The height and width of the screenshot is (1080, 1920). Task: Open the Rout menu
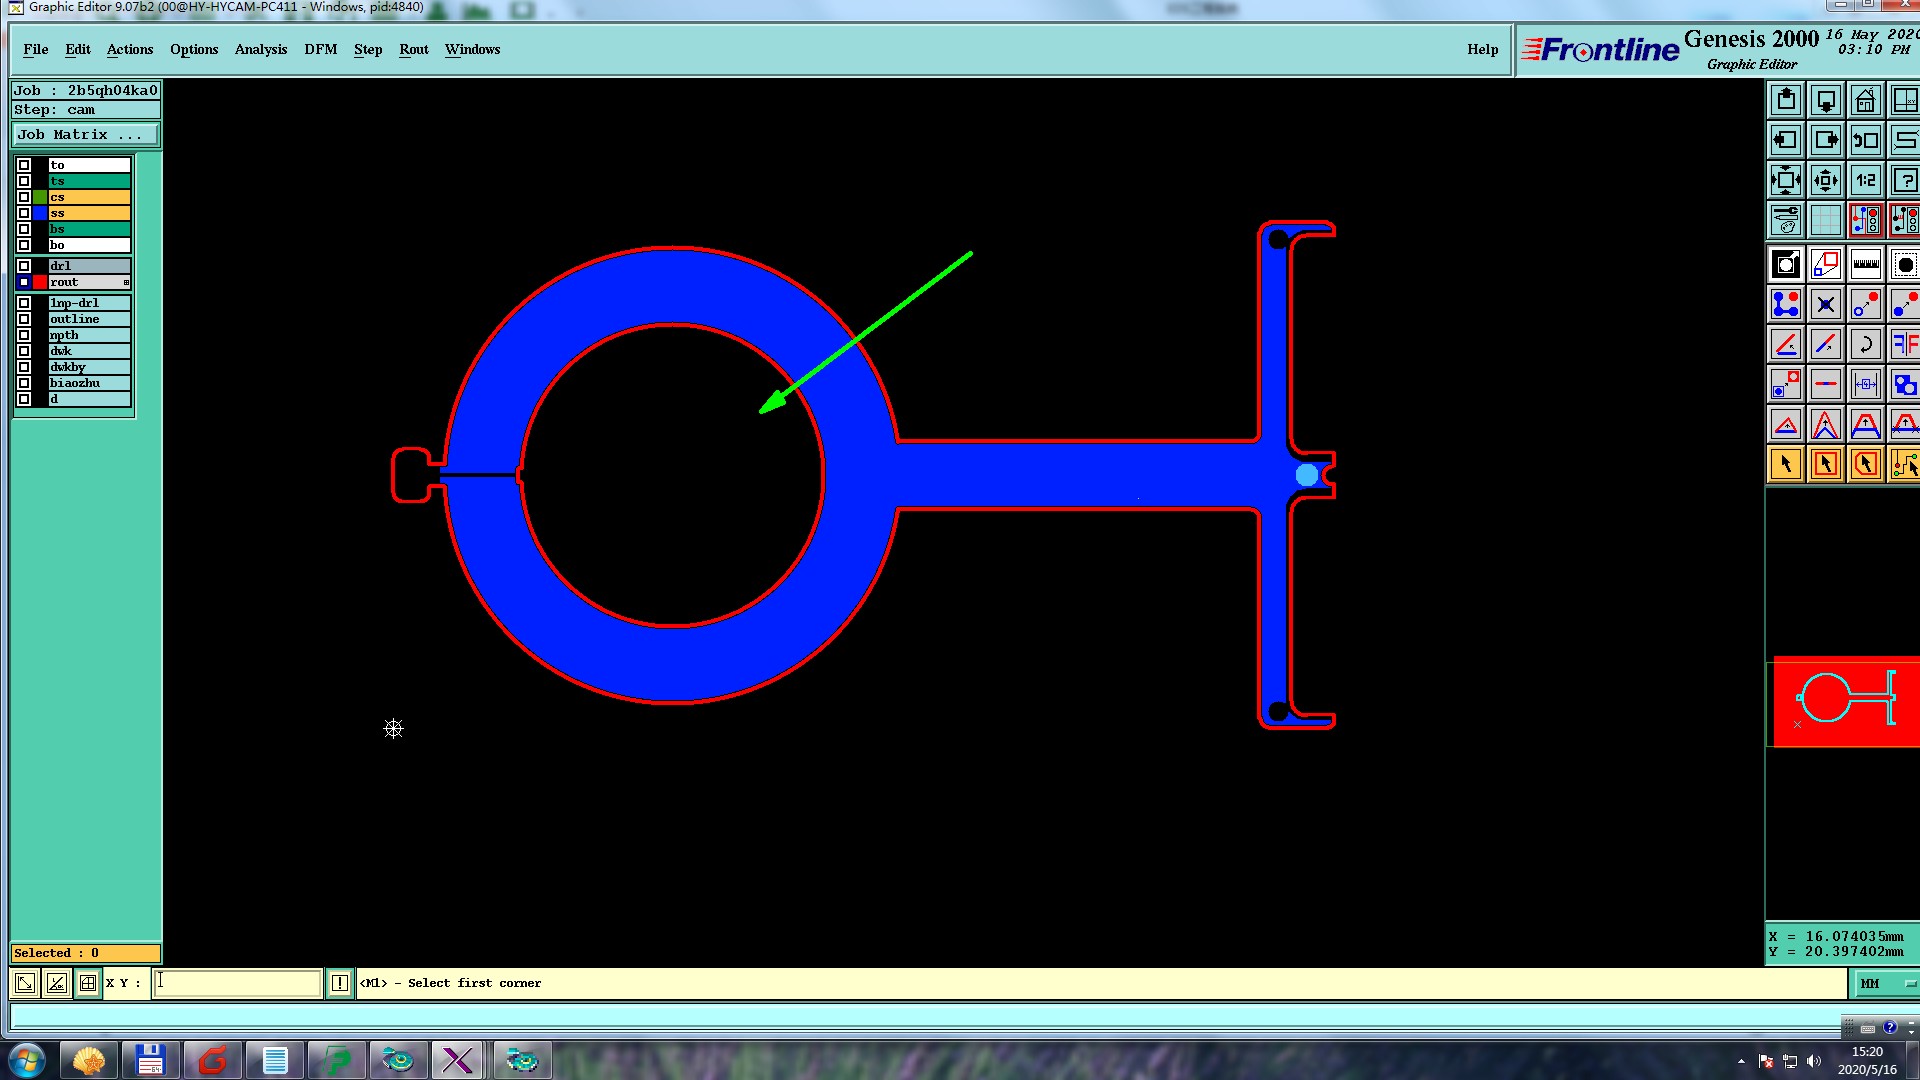click(413, 49)
